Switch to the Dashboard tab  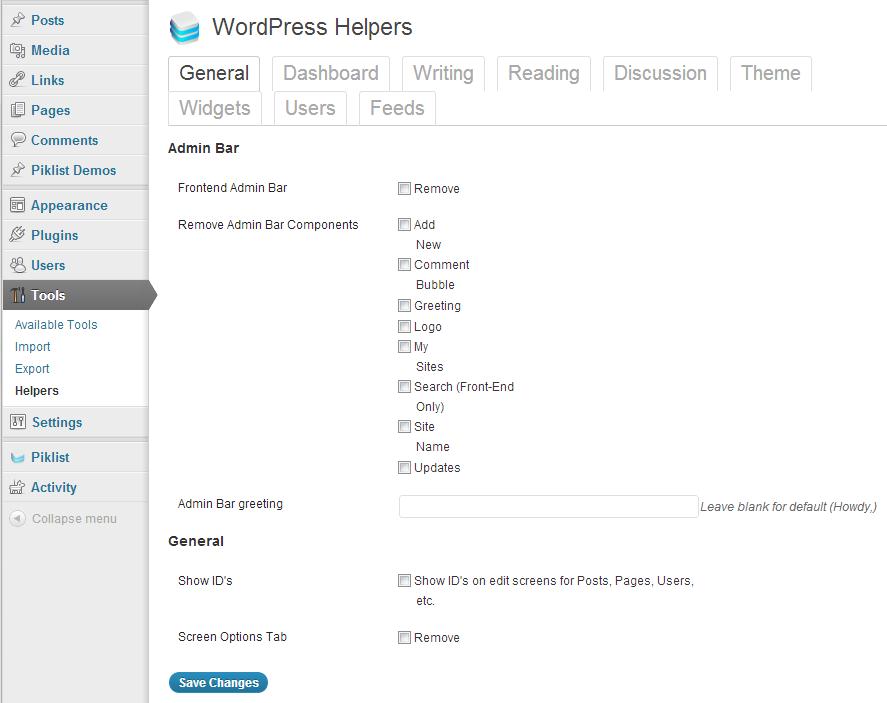point(330,74)
